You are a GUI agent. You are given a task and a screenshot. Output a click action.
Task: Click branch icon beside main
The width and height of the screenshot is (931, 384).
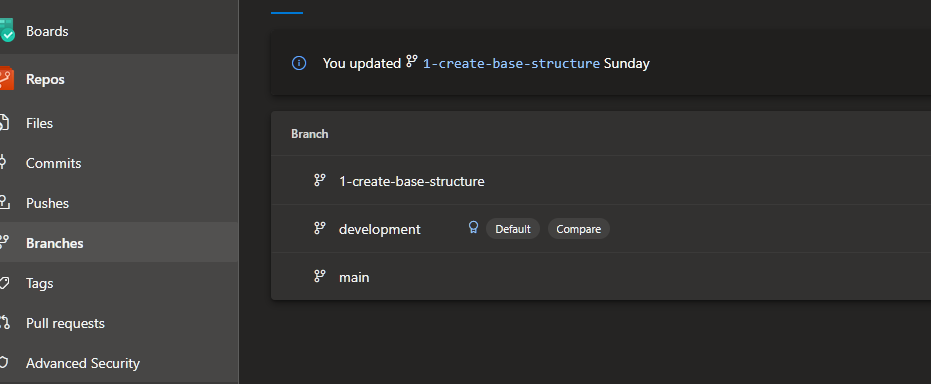pos(319,276)
